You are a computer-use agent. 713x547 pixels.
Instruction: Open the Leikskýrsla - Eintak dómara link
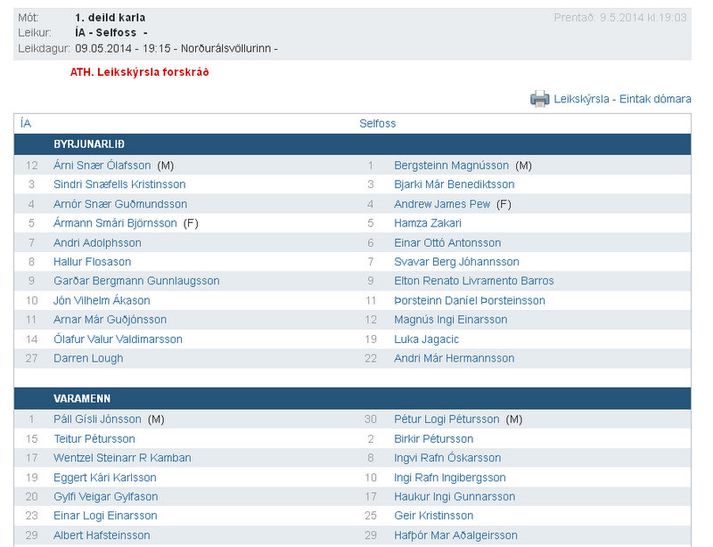[622, 99]
